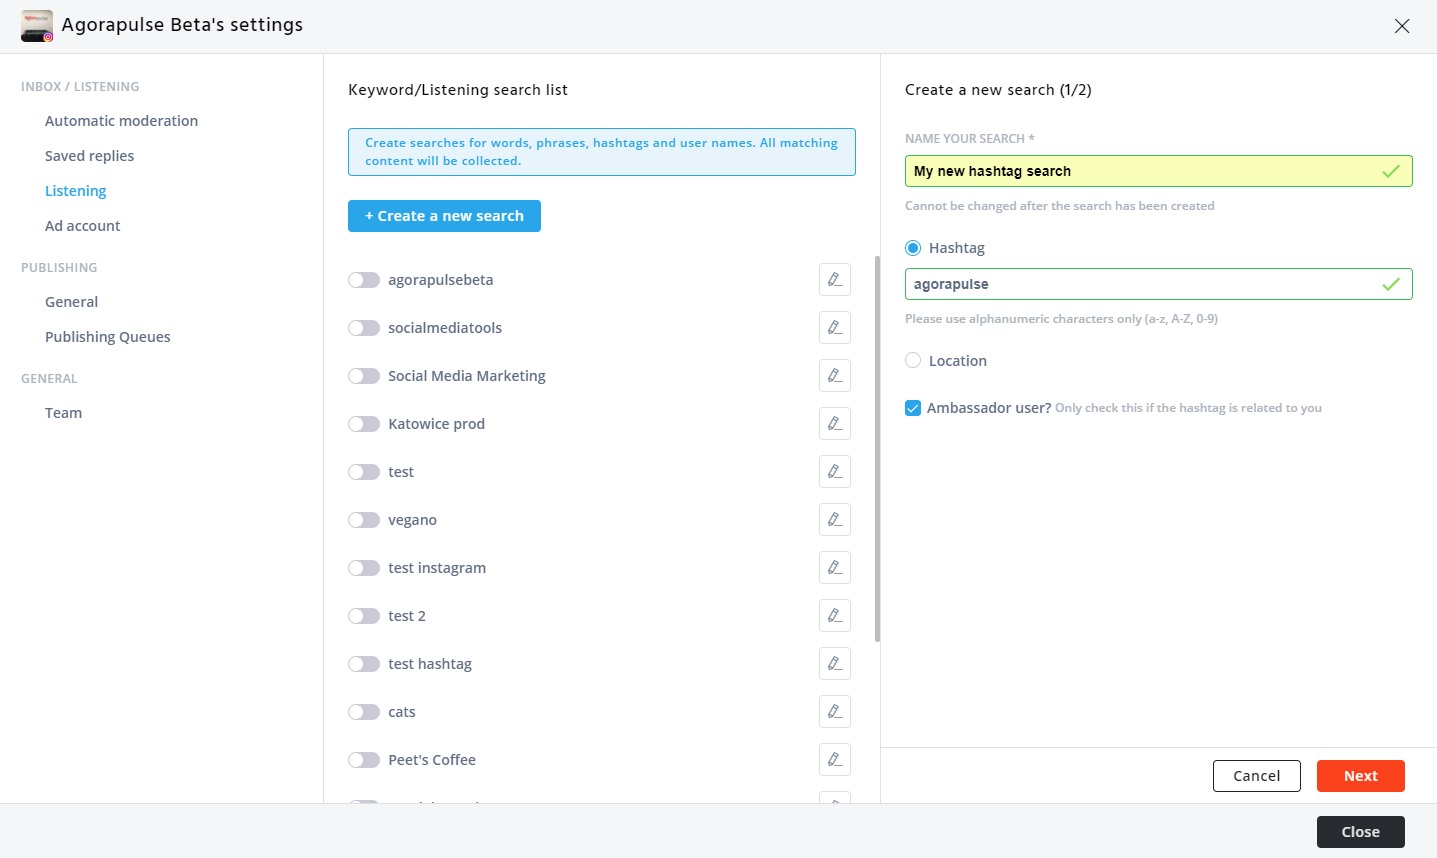Turn on the Peet's Coffee search

(364, 760)
